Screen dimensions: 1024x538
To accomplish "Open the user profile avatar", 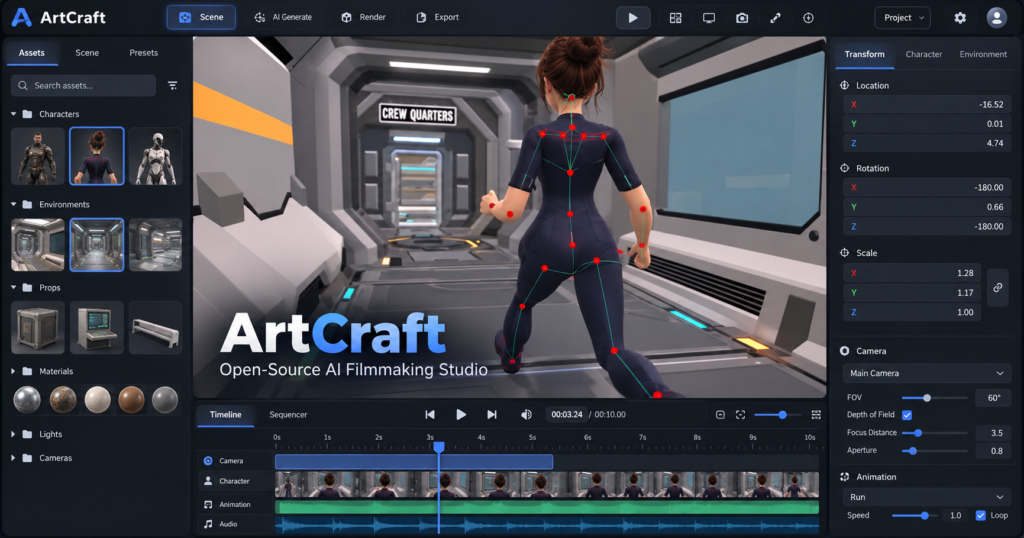I will [x=997, y=18].
